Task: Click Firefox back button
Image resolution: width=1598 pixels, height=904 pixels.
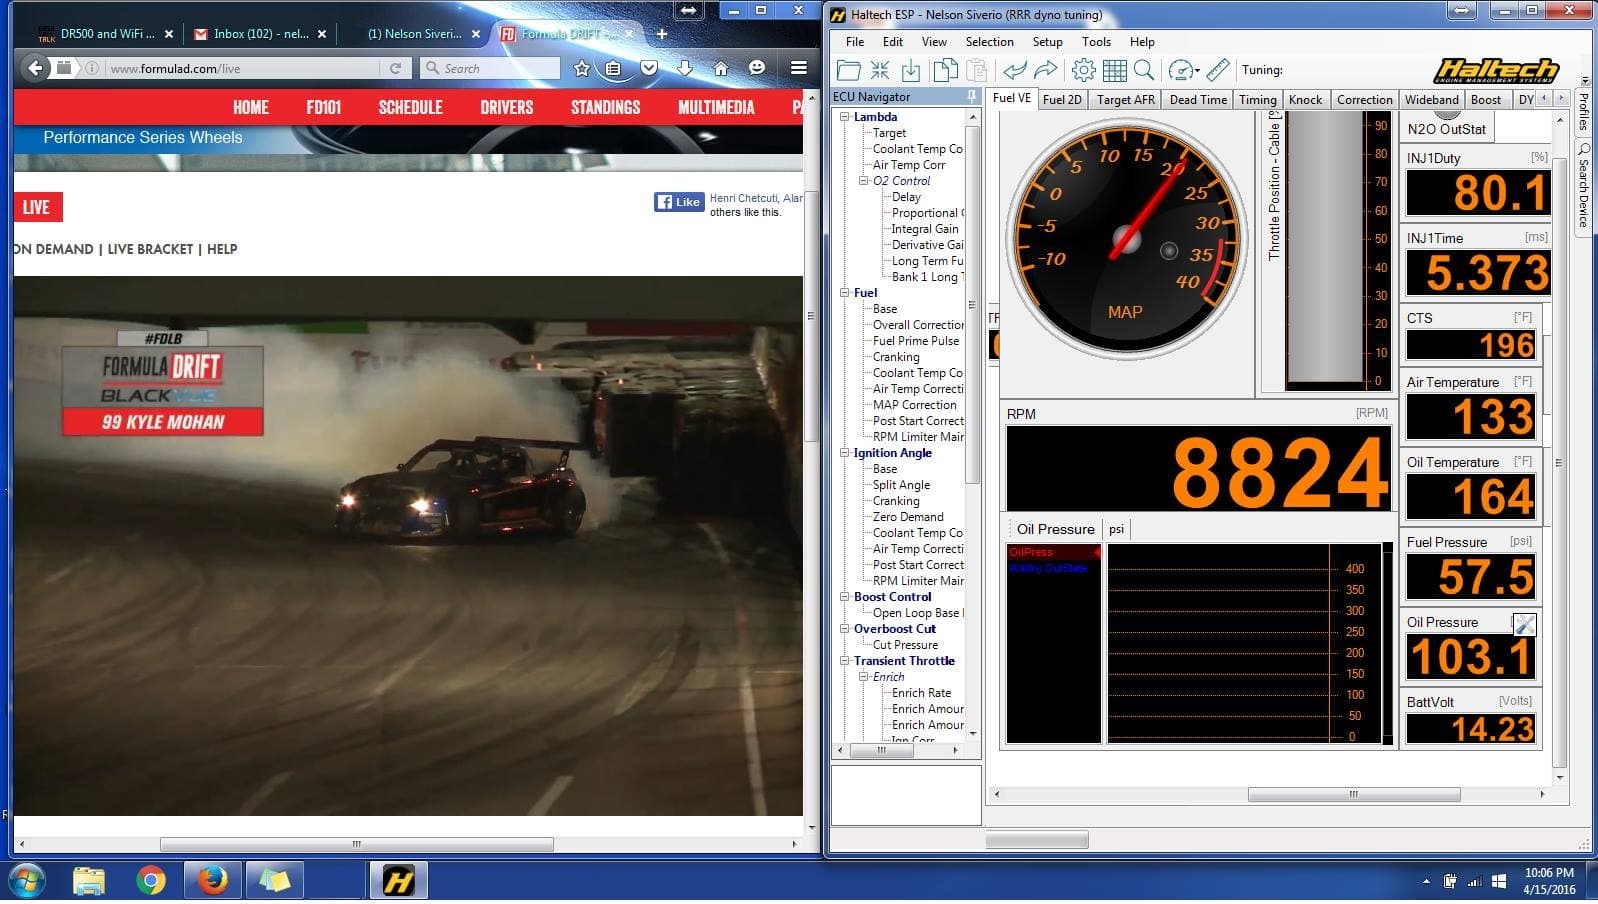Action: (36, 68)
